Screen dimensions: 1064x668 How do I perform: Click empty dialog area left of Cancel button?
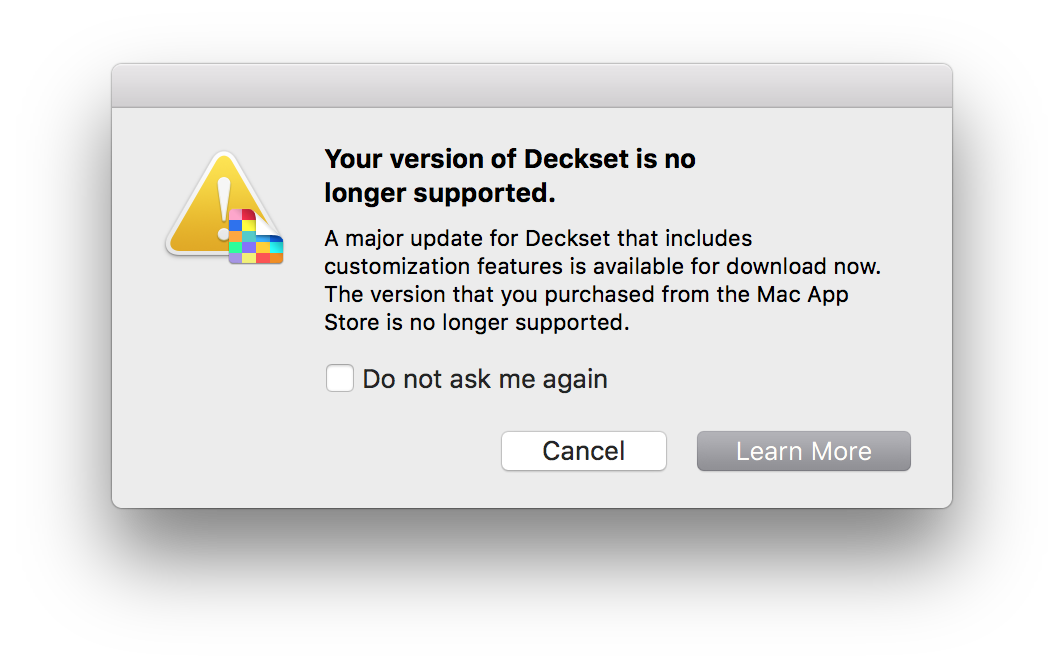[300, 451]
